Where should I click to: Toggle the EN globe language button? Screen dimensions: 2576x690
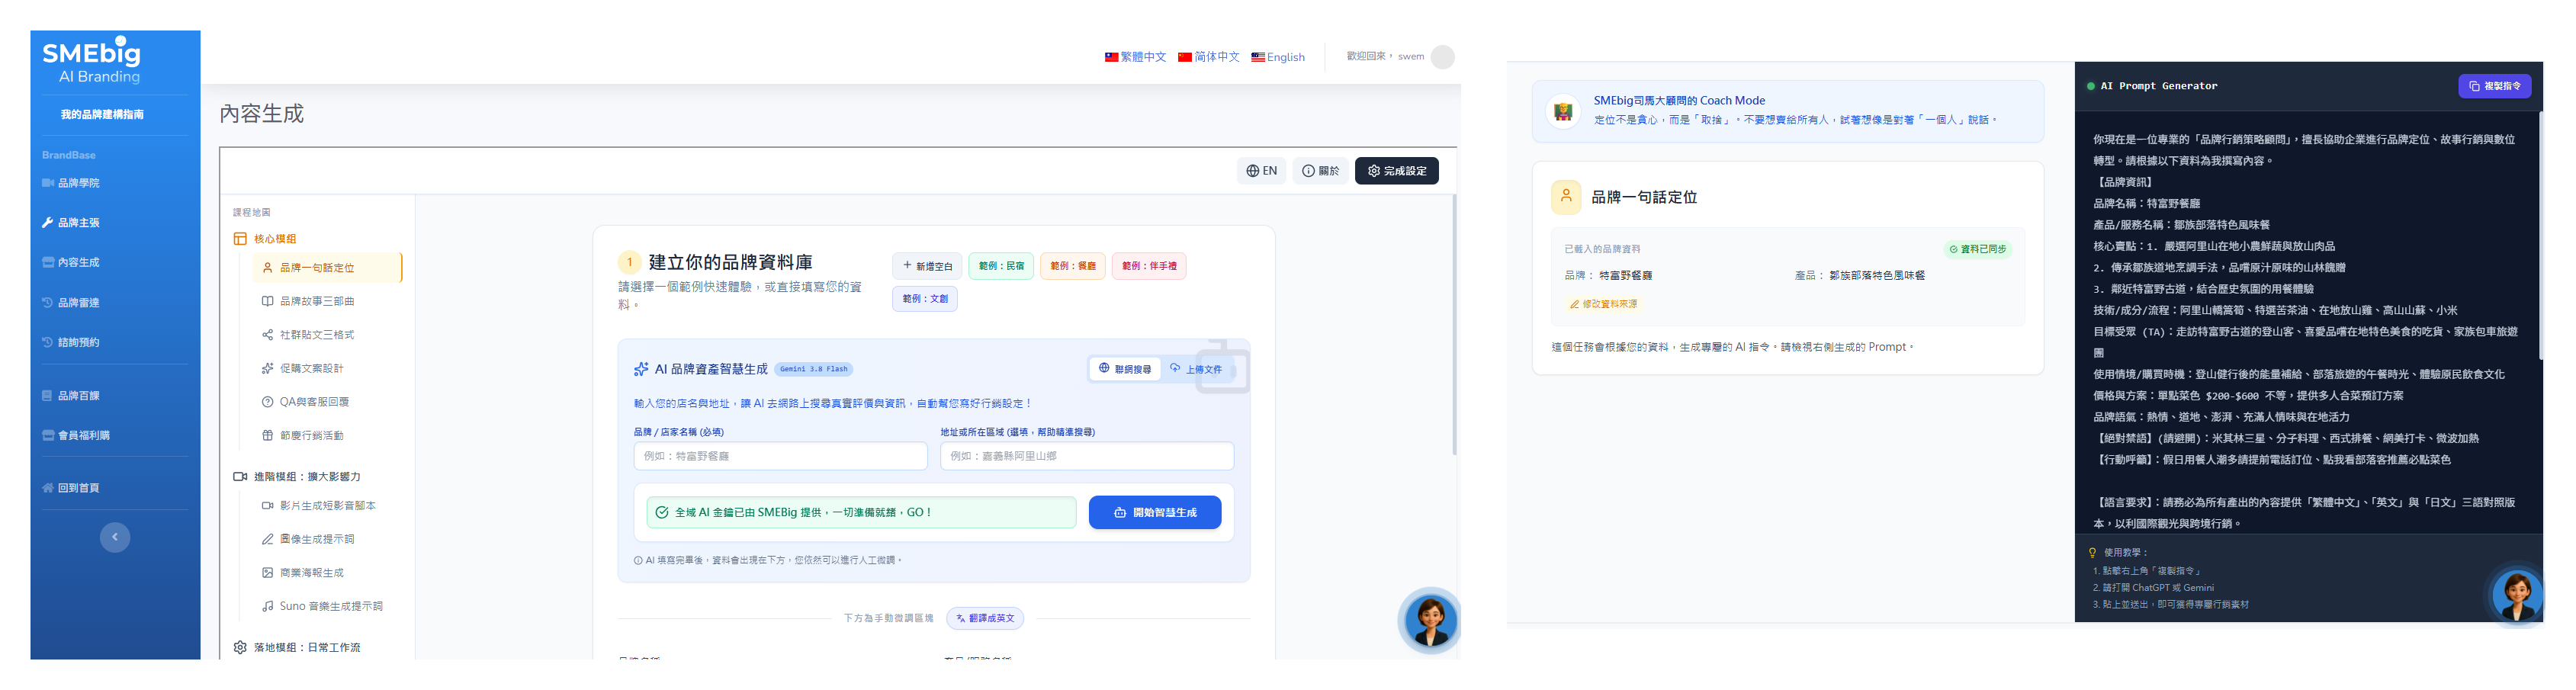1261,171
